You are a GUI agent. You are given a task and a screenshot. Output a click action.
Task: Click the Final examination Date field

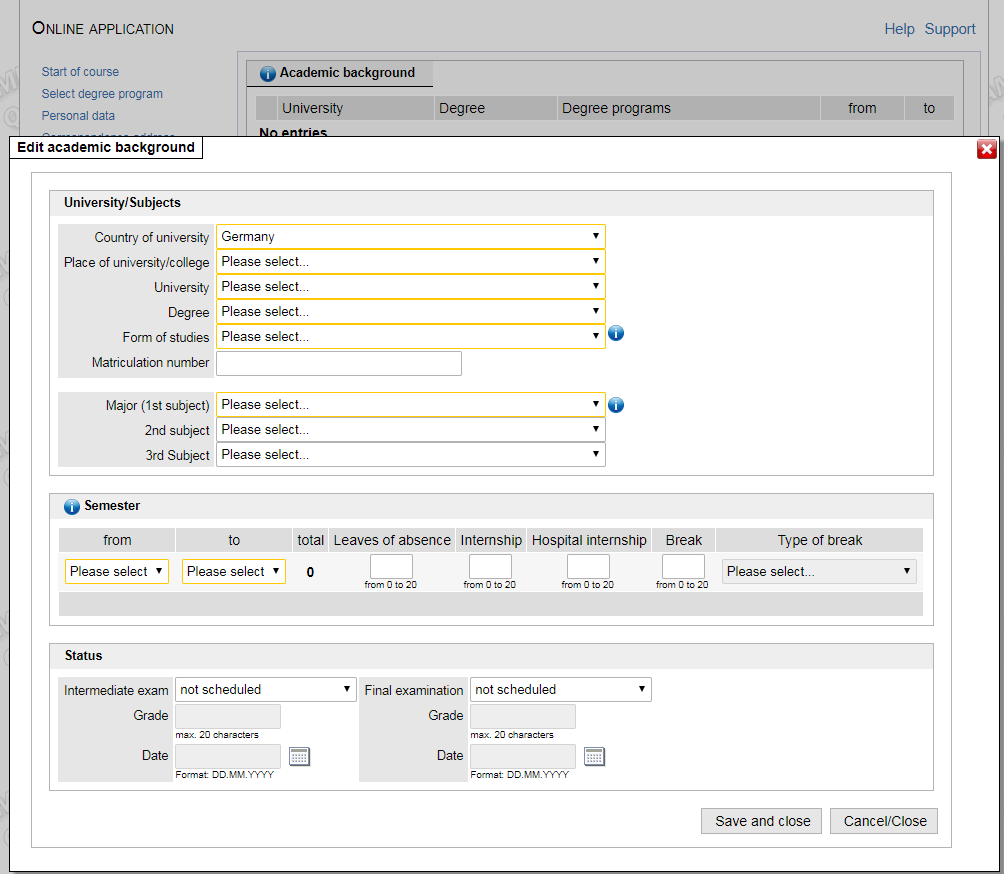523,756
